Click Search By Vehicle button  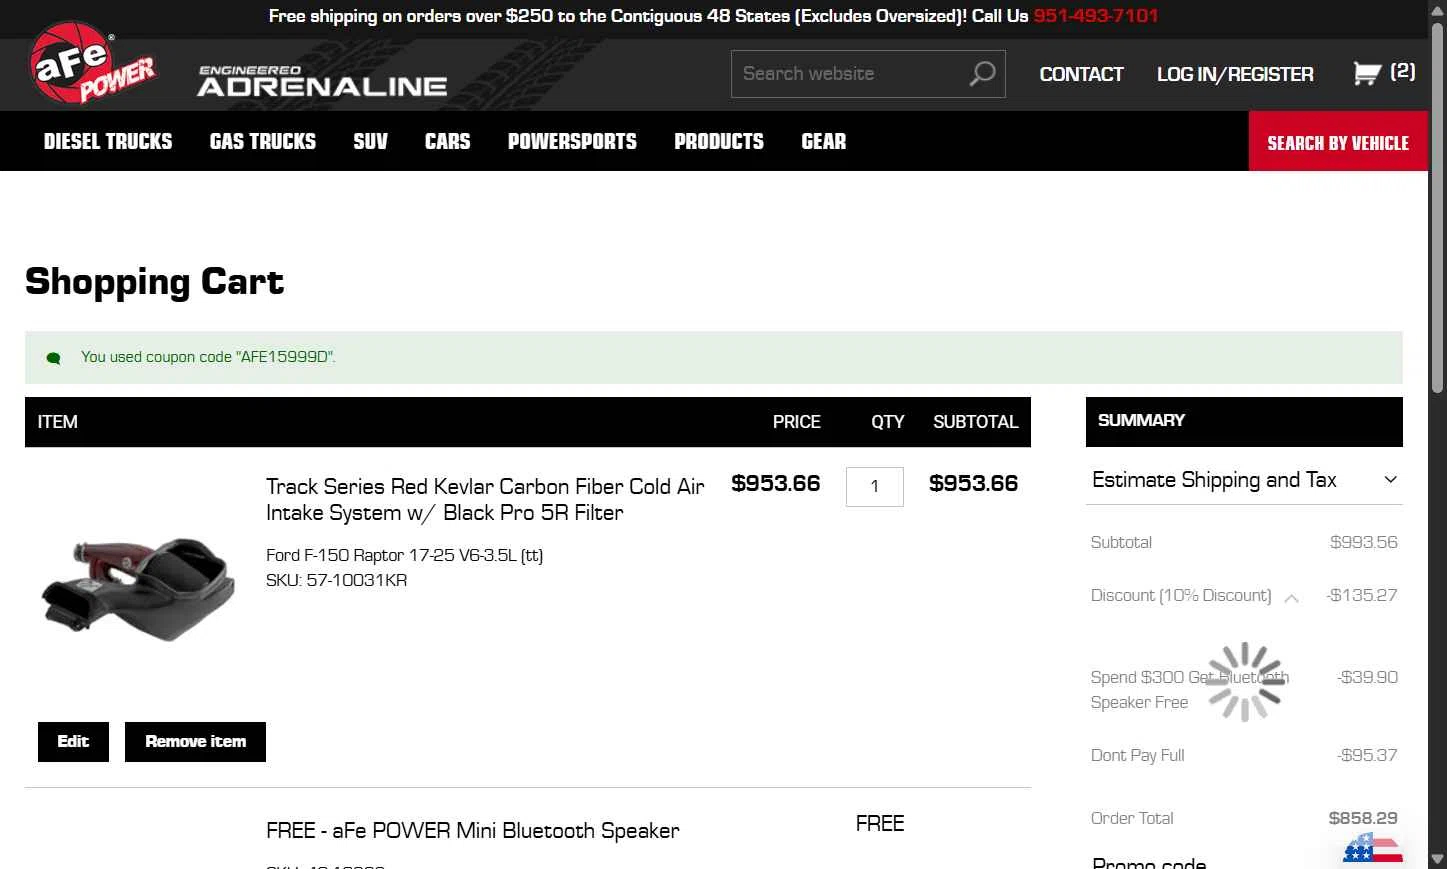point(1338,141)
